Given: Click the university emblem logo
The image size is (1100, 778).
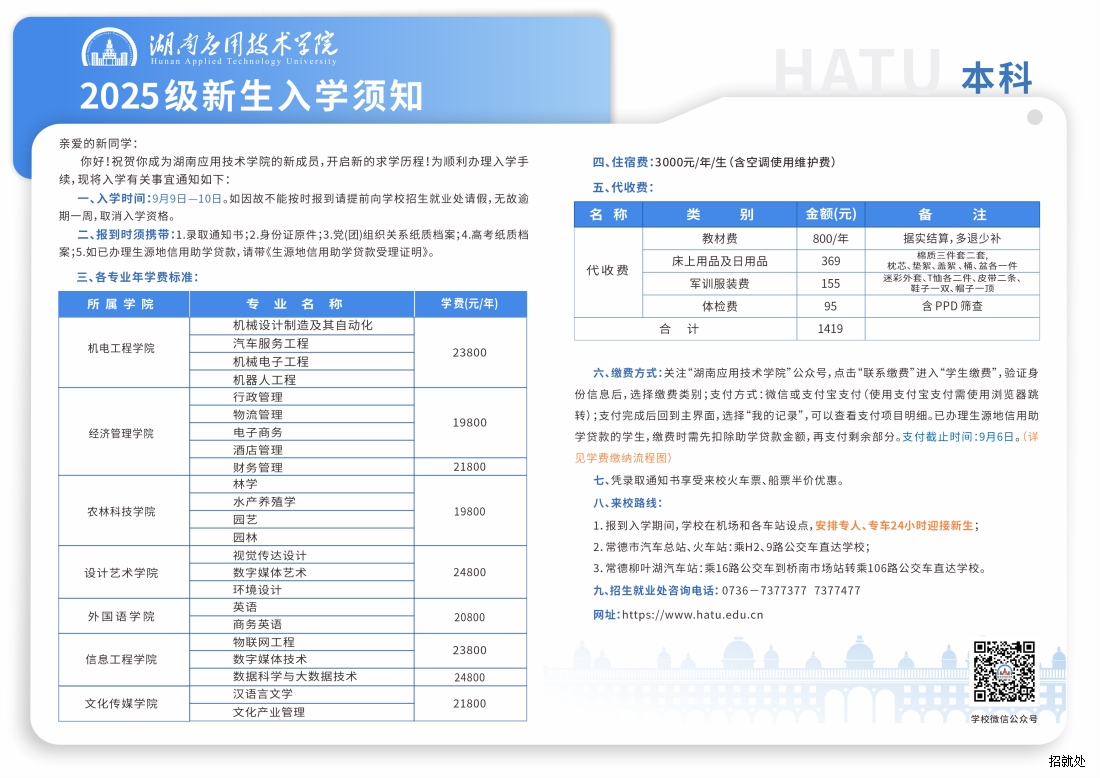Looking at the screenshot, I should 110,48.
